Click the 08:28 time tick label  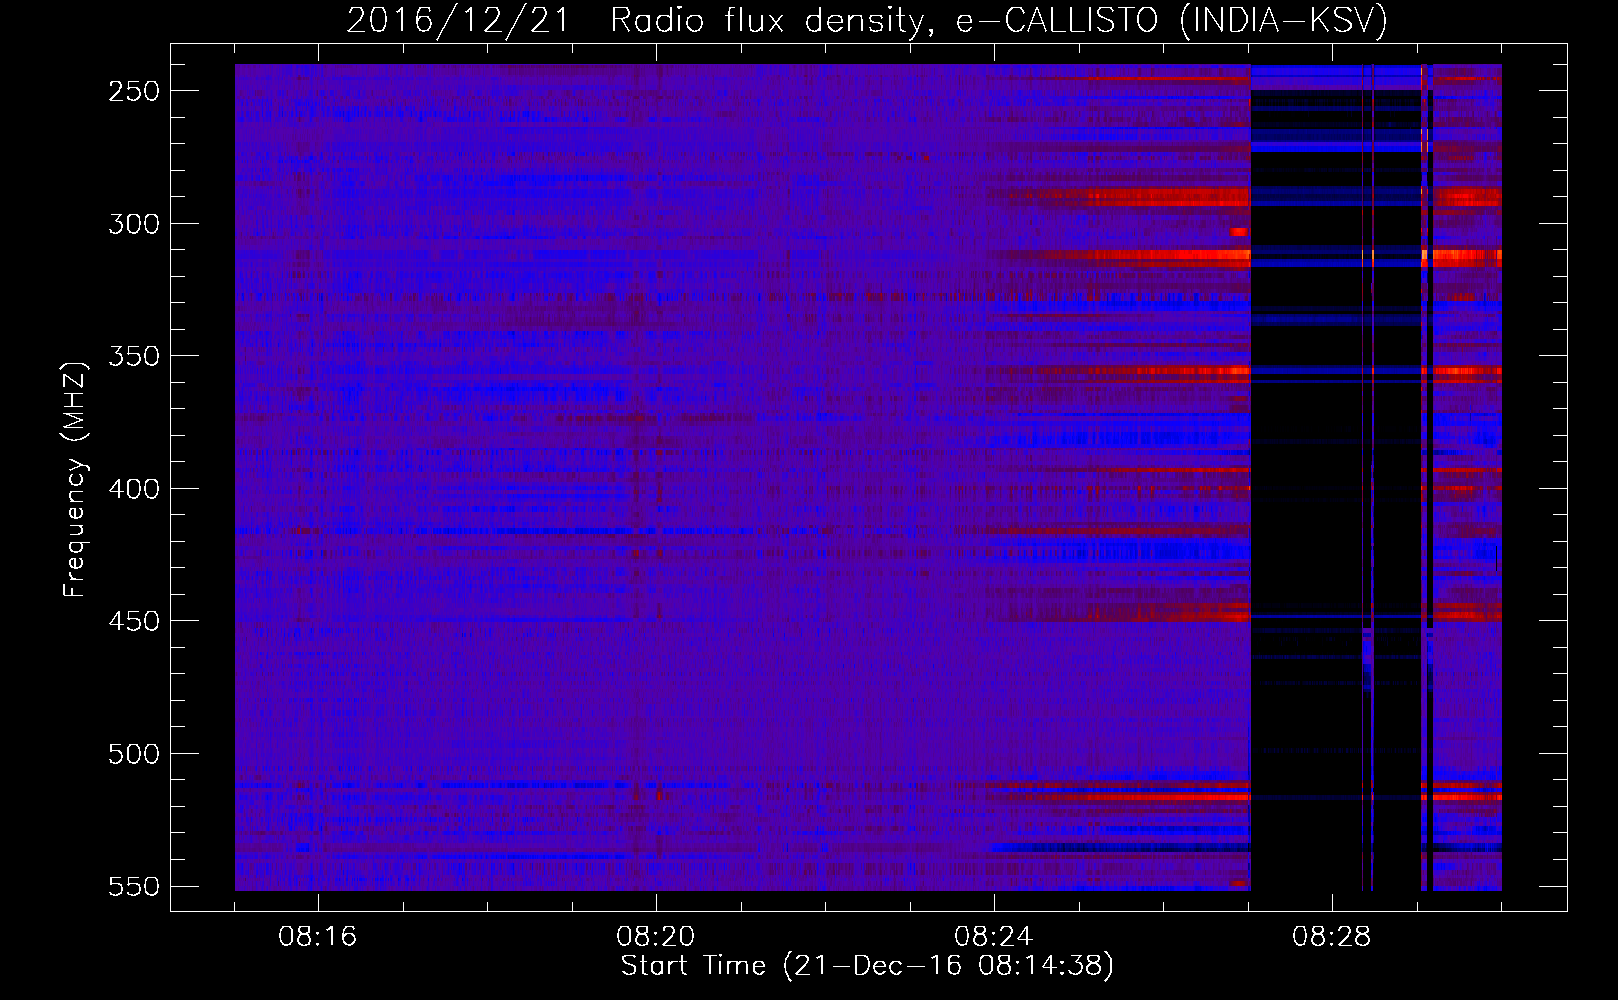point(1331,937)
